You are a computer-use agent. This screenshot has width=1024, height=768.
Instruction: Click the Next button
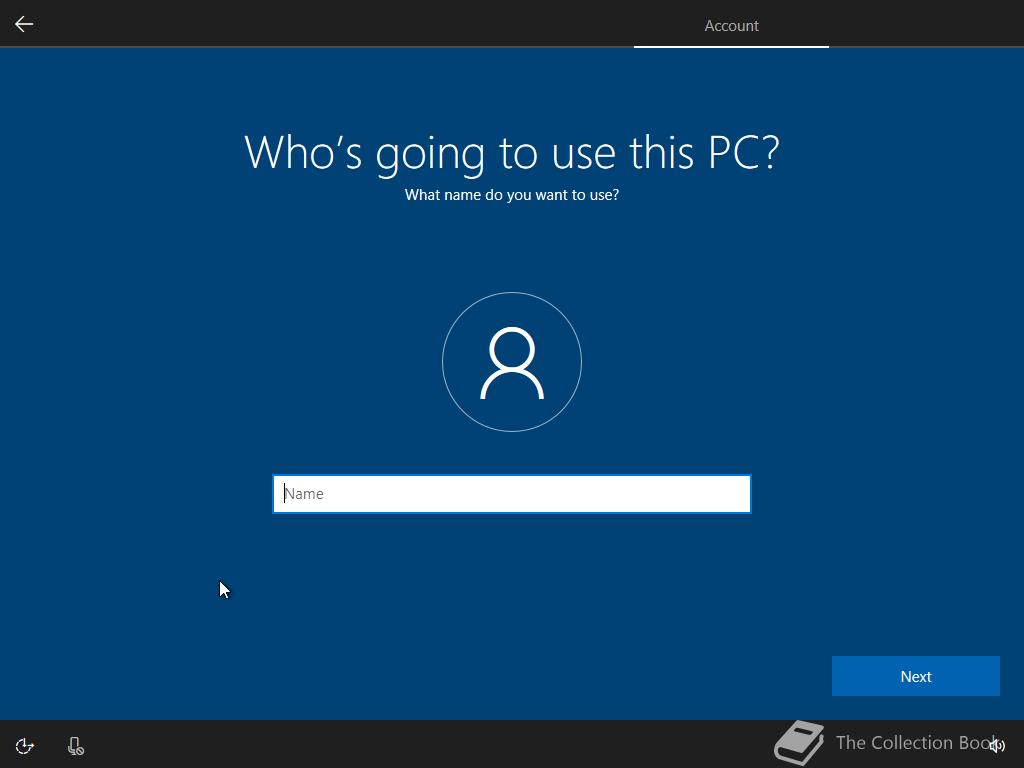tap(916, 676)
